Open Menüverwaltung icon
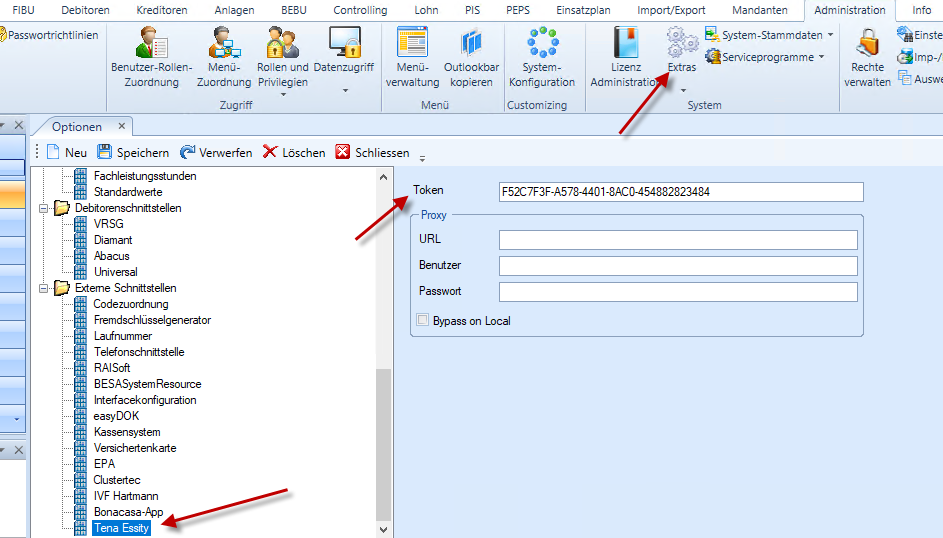 pyautogui.click(x=412, y=43)
